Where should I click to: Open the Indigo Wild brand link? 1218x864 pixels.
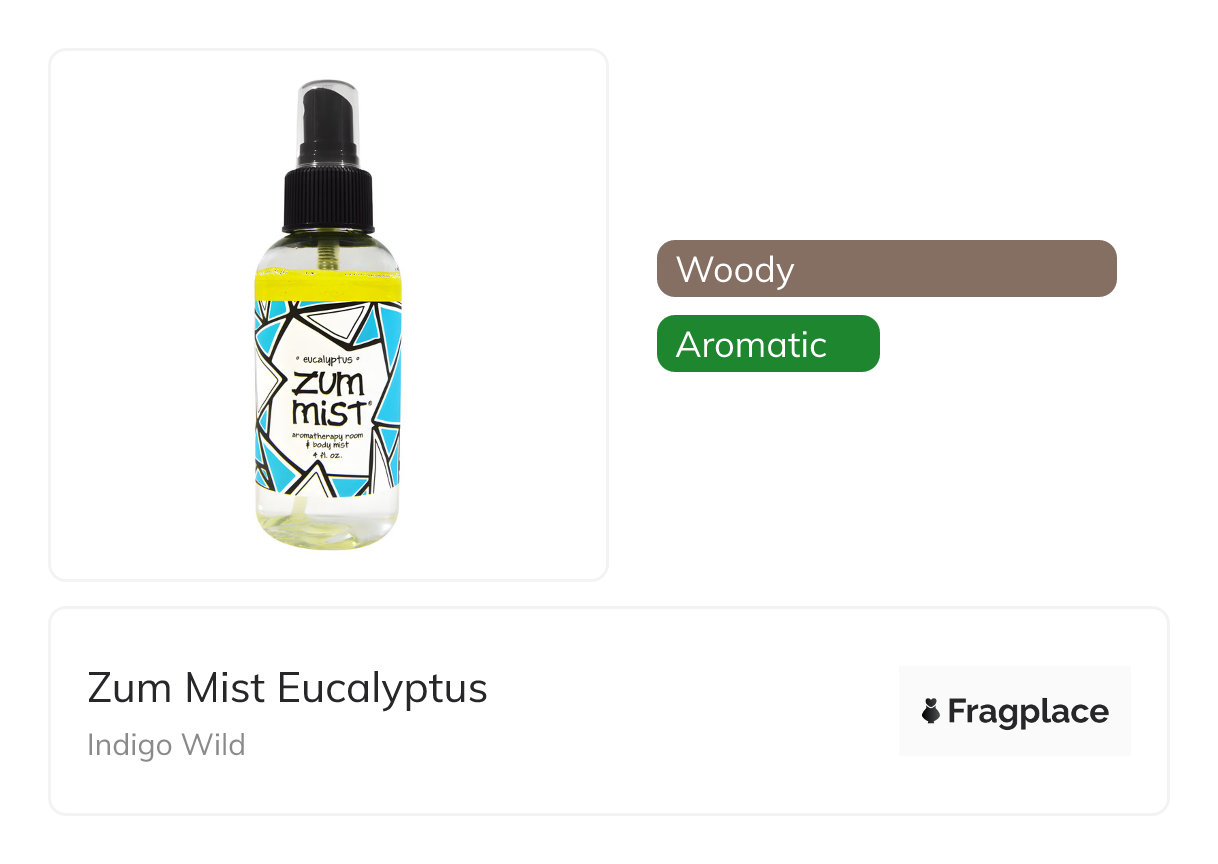pos(166,745)
